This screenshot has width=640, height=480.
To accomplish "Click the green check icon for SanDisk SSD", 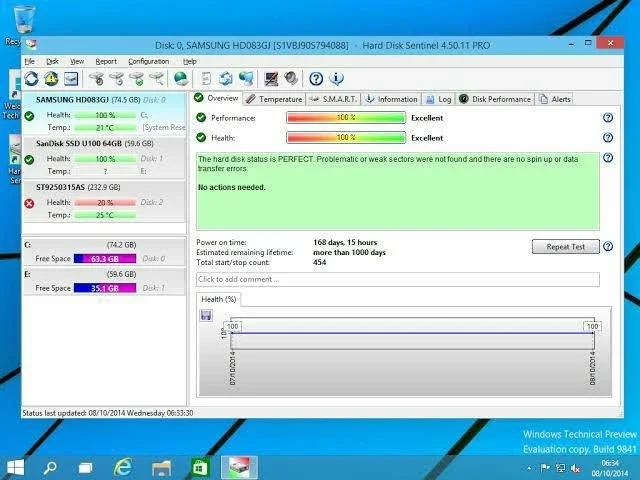I will click(x=29, y=159).
